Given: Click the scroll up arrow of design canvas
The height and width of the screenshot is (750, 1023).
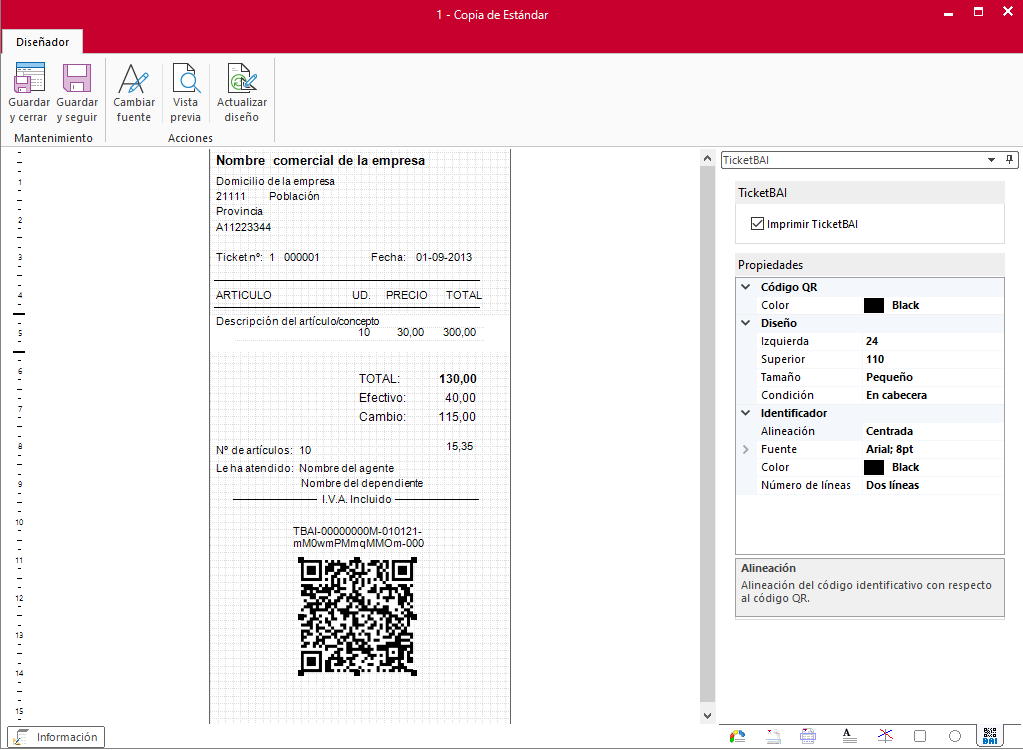Looking at the screenshot, I should tap(707, 158).
